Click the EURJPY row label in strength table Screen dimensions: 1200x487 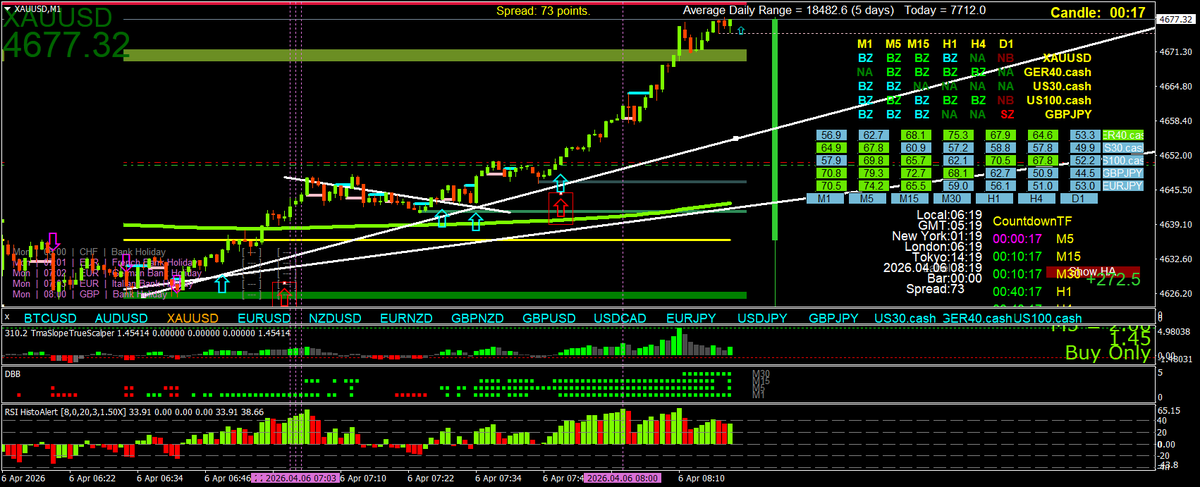(1124, 185)
